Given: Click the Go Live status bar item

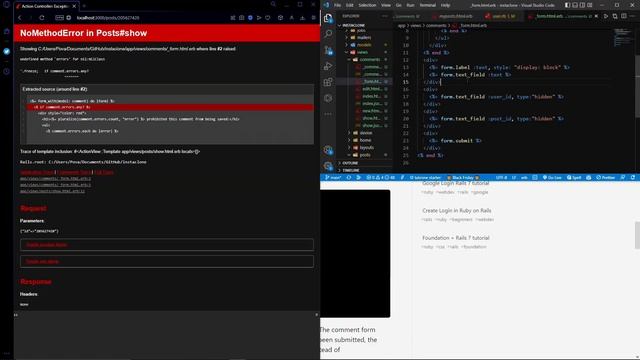Looking at the screenshot, I should [552, 178].
